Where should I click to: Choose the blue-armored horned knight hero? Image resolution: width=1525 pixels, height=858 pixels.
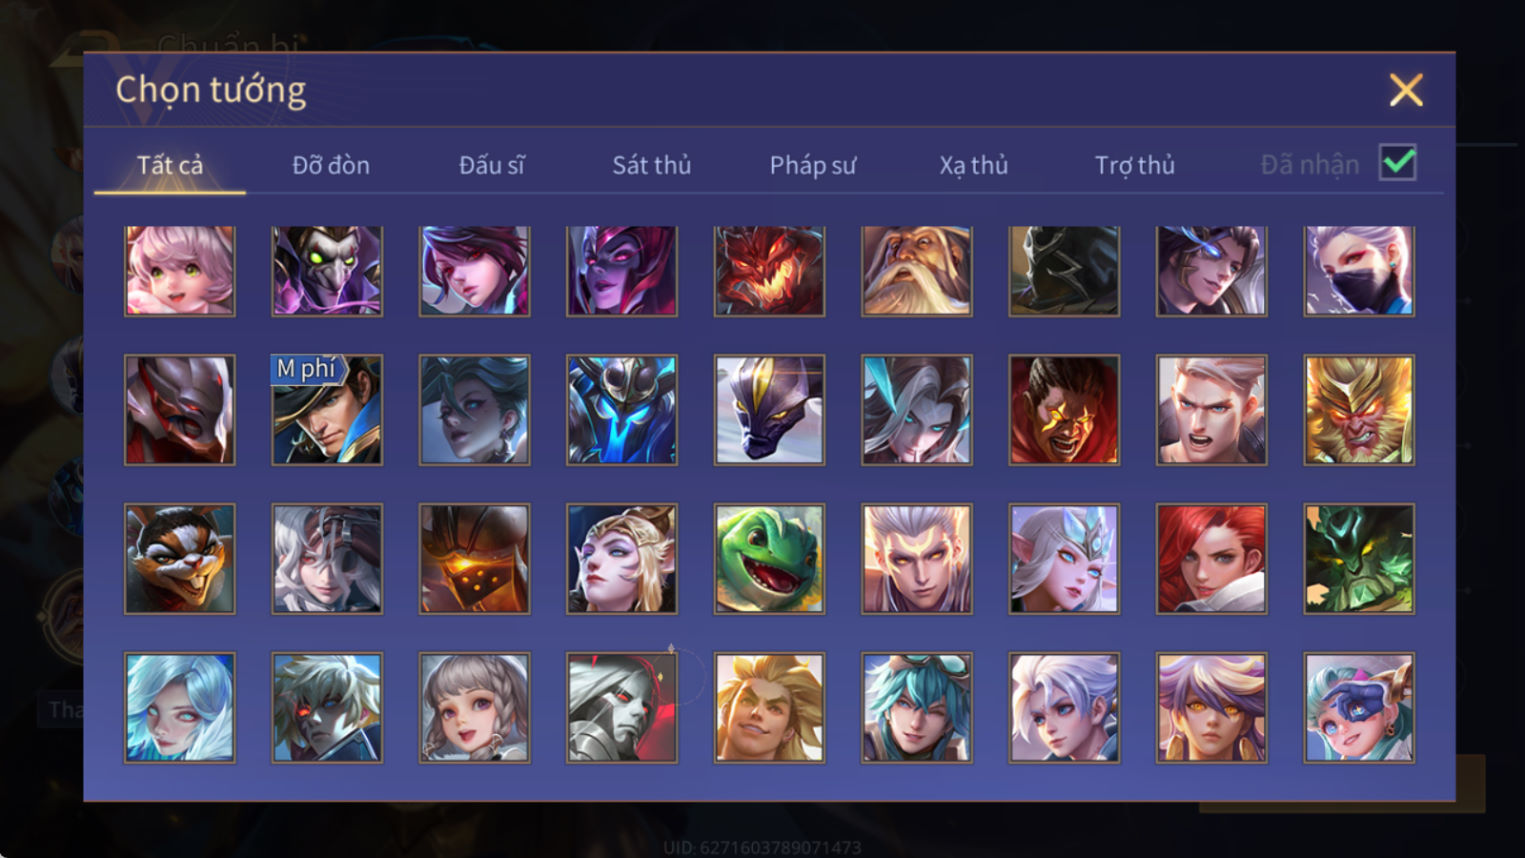tap(622, 410)
